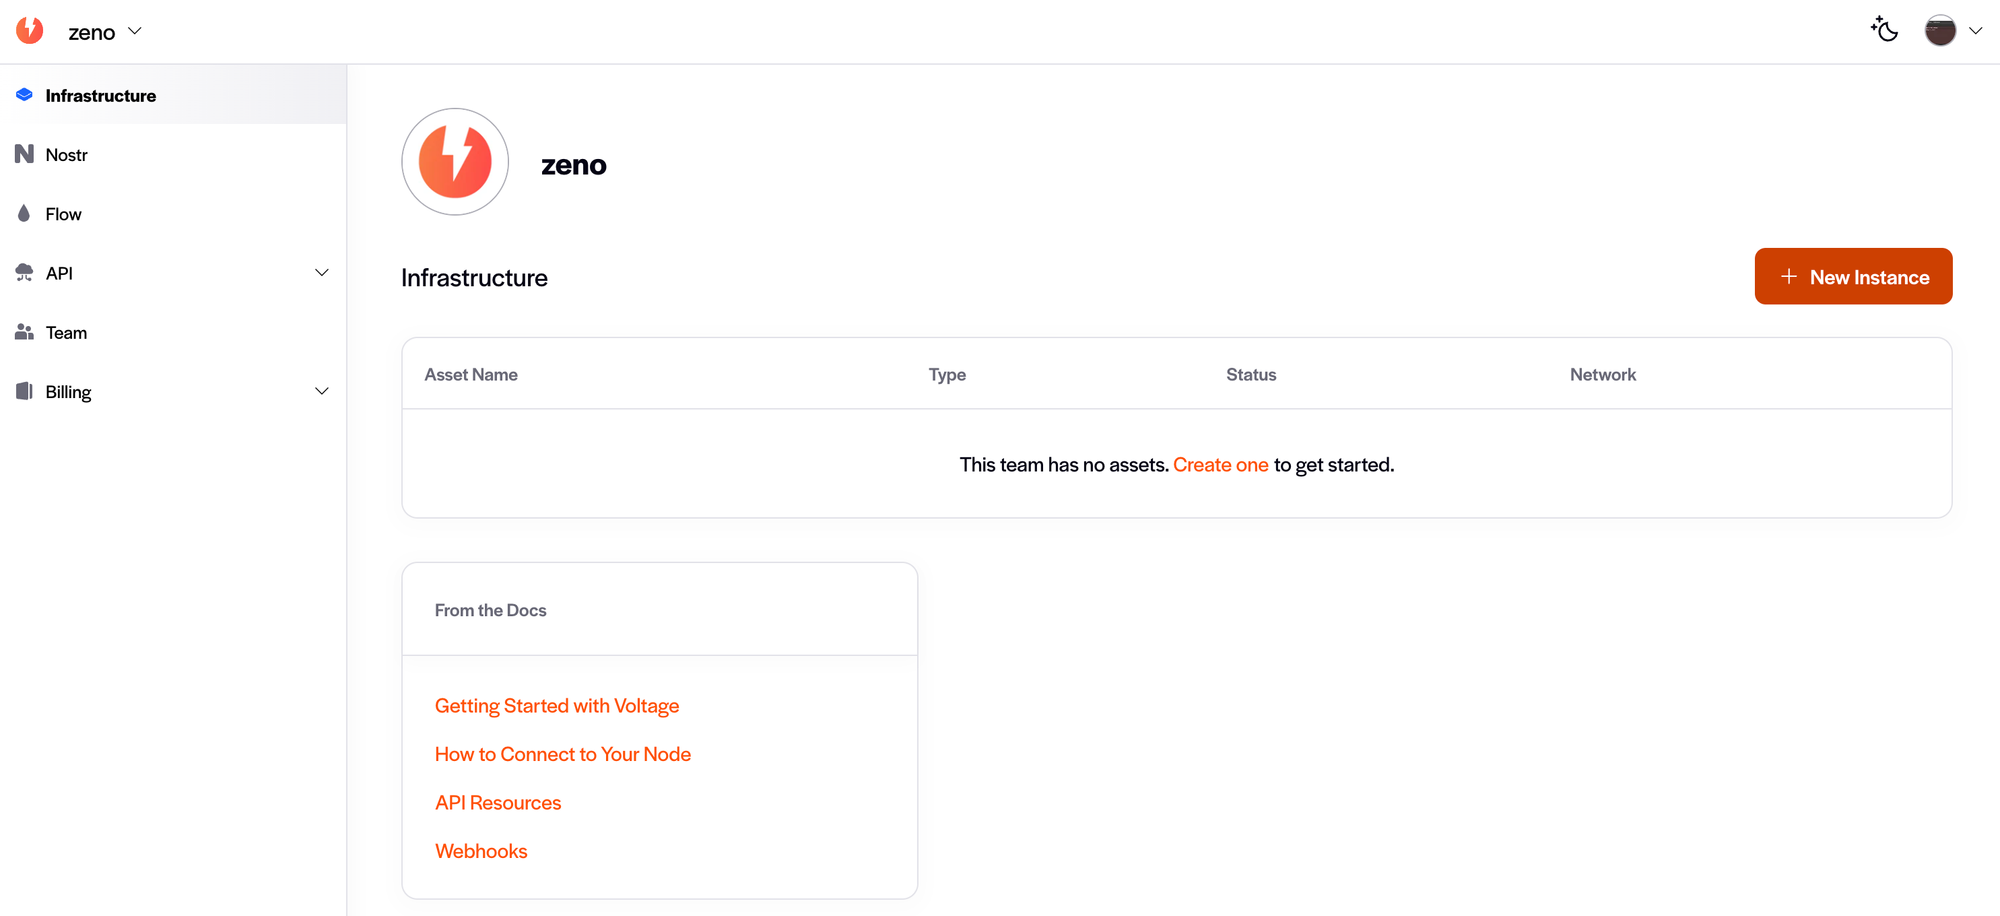Expand the API submenu chevron

click(x=321, y=273)
